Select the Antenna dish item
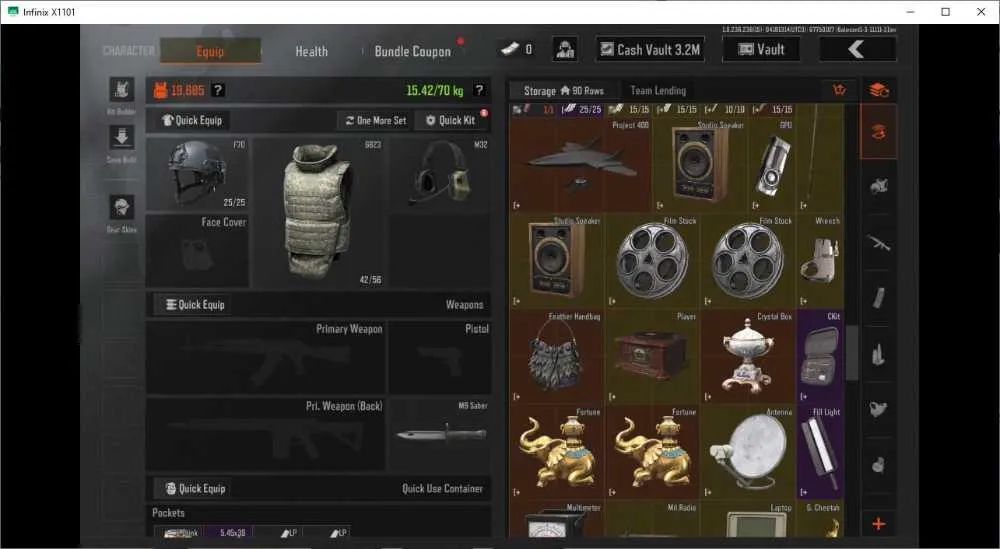The width and height of the screenshot is (1000, 549). click(x=748, y=452)
